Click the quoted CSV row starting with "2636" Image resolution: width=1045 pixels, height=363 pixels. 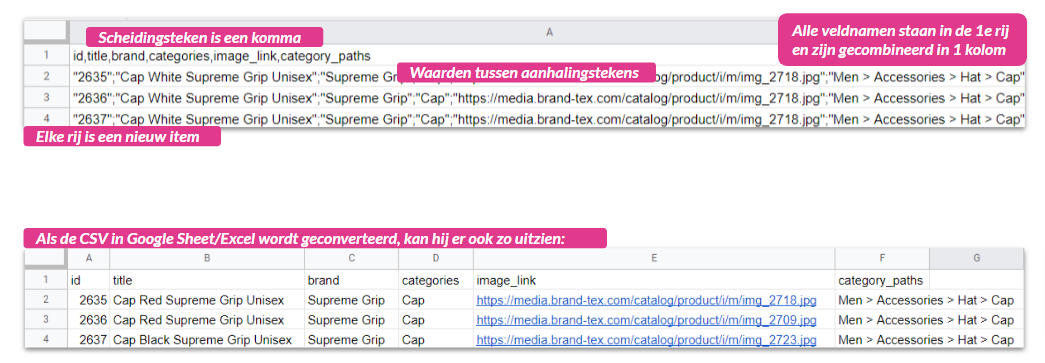pos(546,99)
